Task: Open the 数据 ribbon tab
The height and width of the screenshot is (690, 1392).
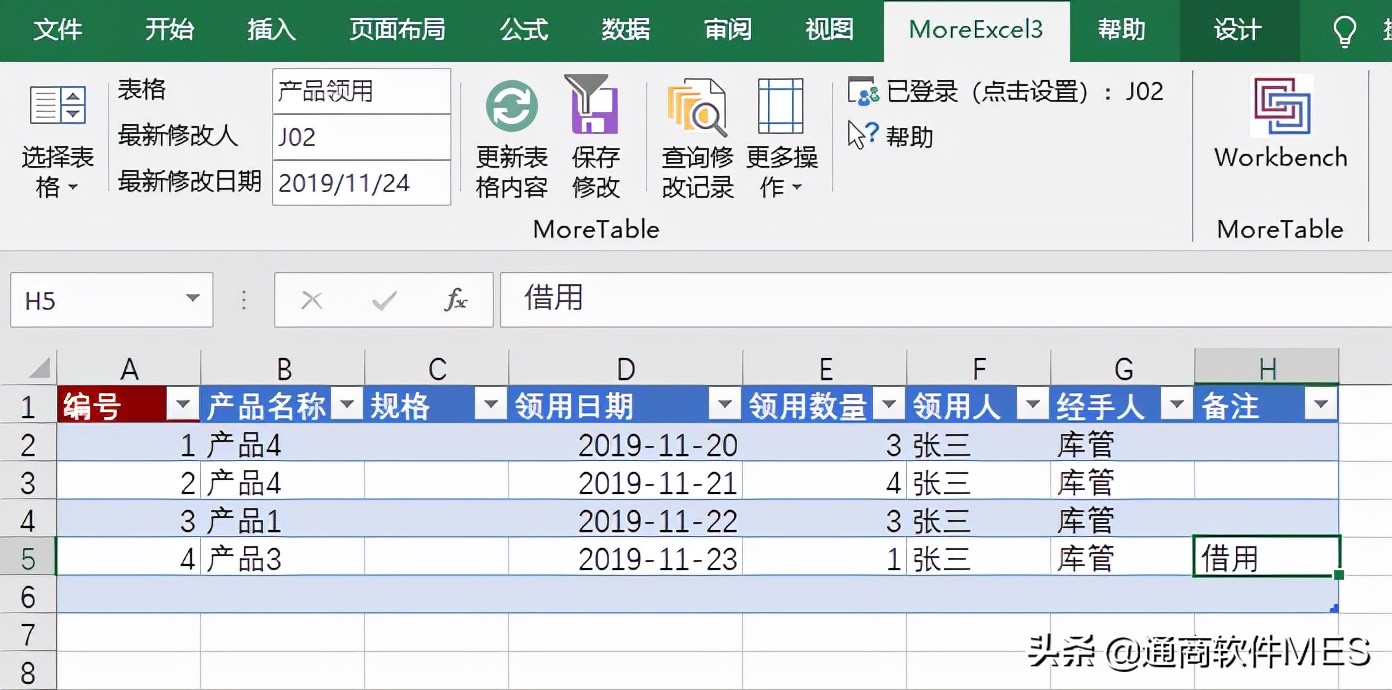Action: [625, 30]
